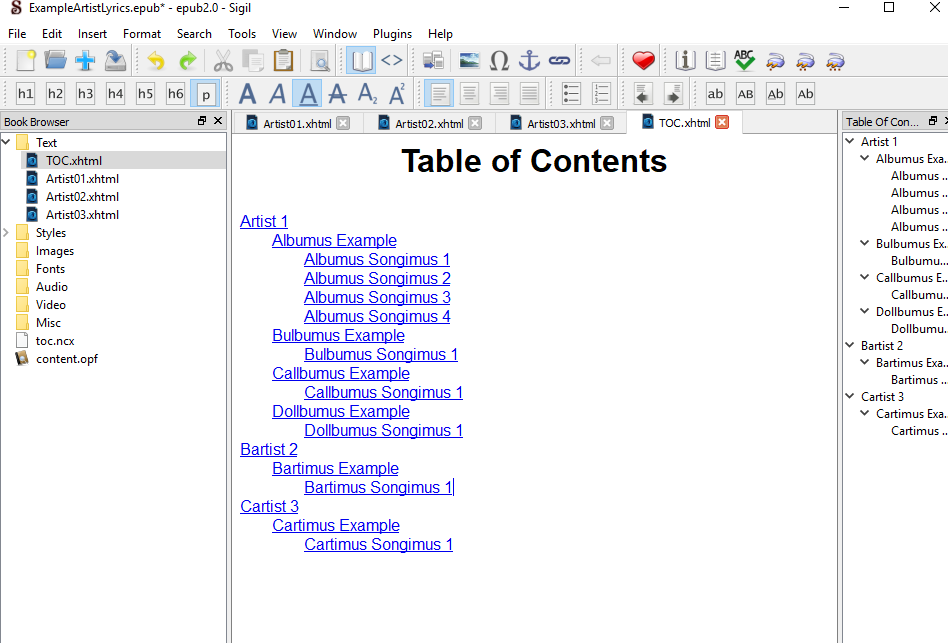Switch to Artist01.xhtml tab
Image resolution: width=948 pixels, height=643 pixels.
click(x=297, y=123)
